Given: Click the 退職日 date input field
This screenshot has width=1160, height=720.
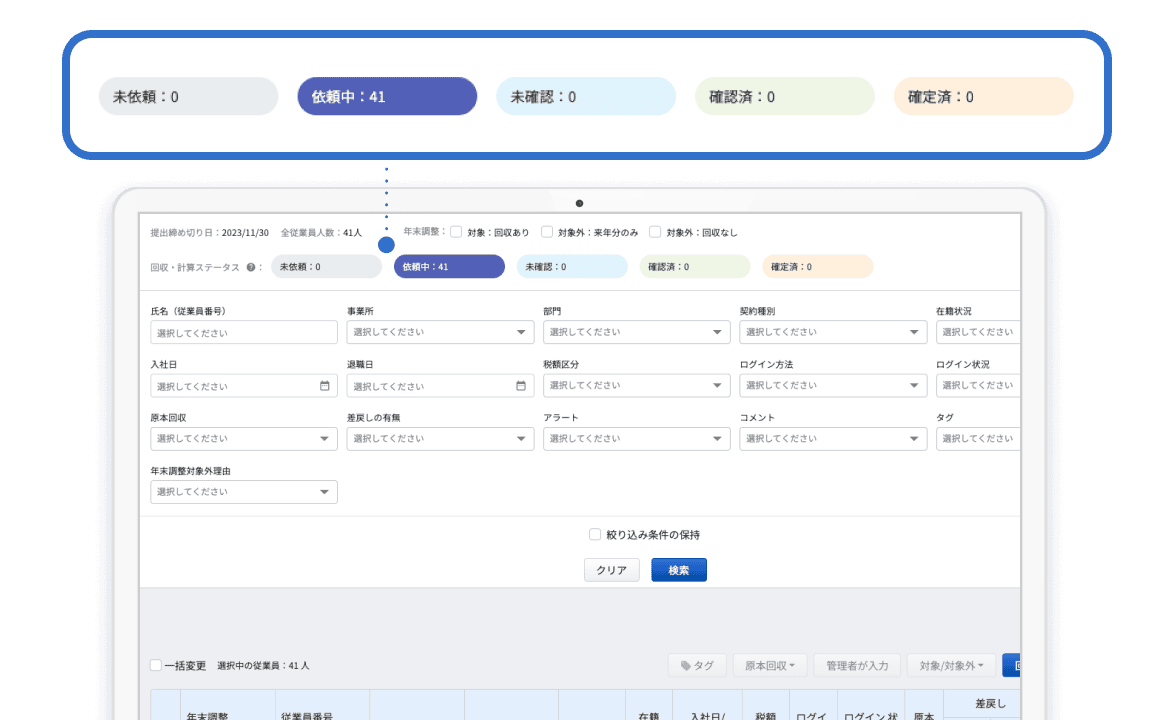Looking at the screenshot, I should coord(440,386).
